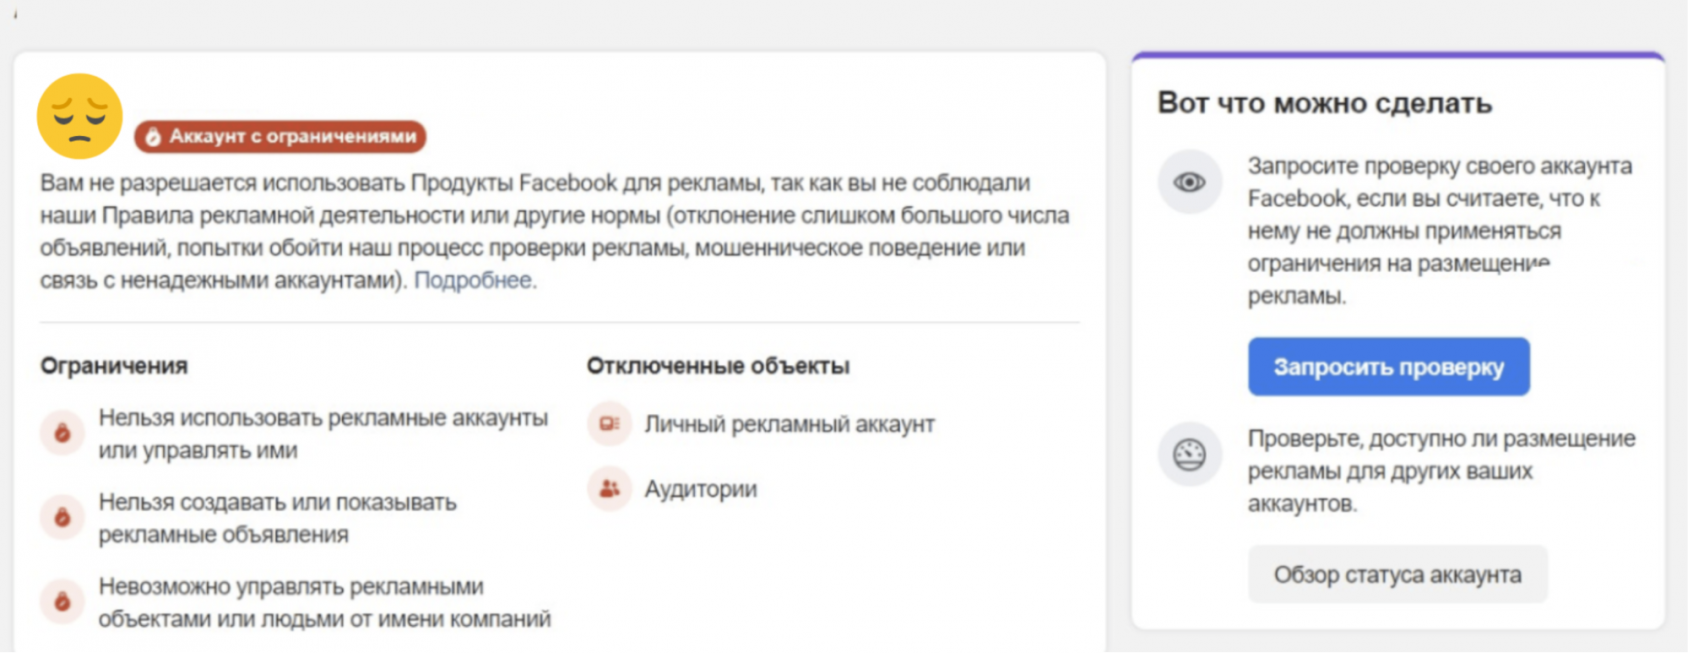
Task: Click the 'Запросить проверку' button
Action: 1388,367
